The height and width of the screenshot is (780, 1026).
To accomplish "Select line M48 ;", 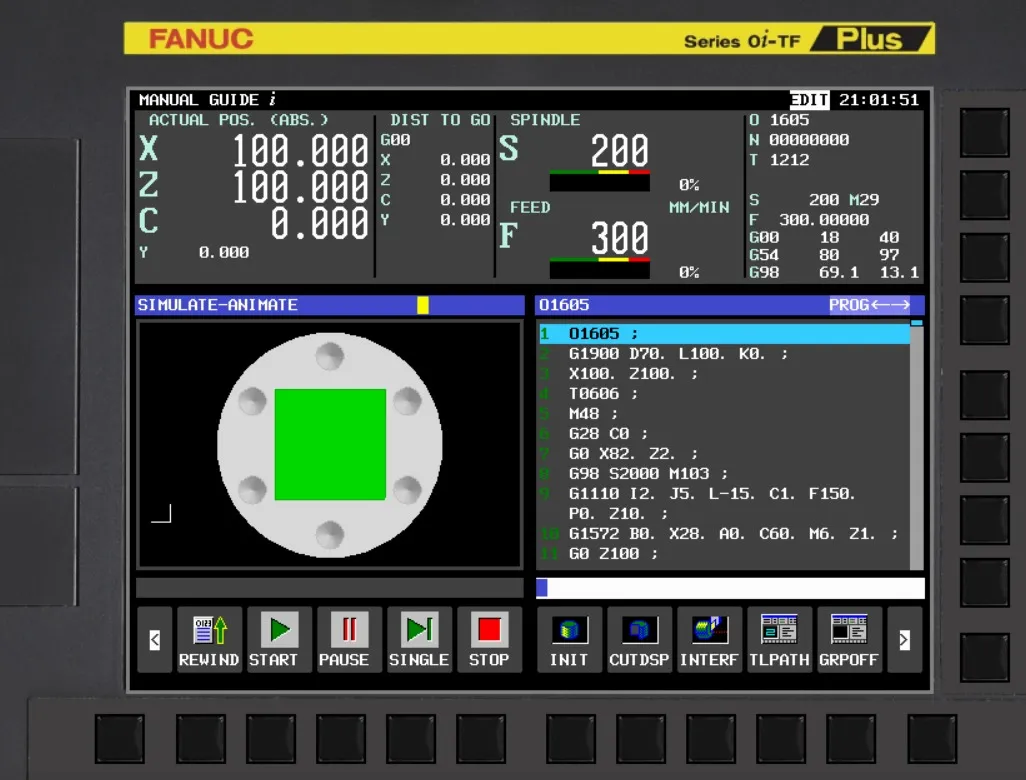I will pyautogui.click(x=724, y=414).
